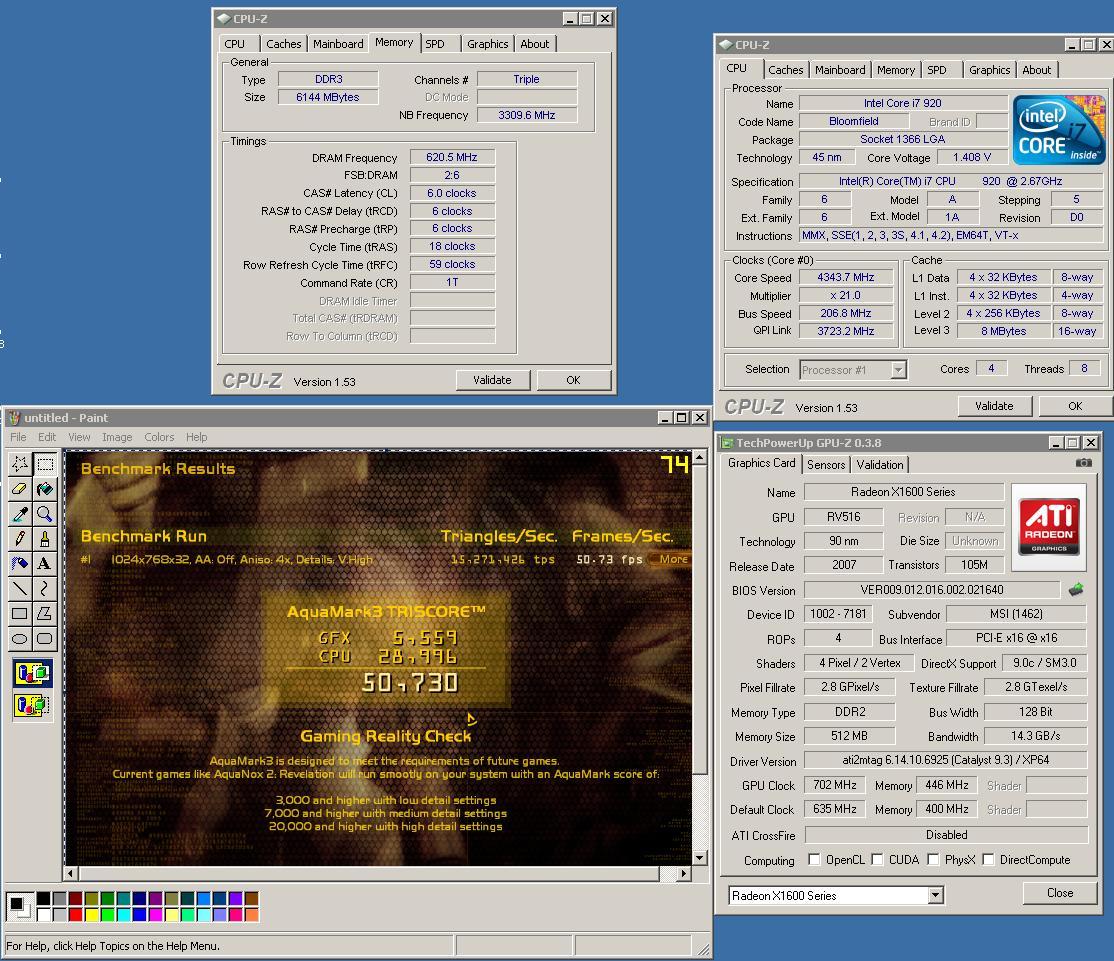Image resolution: width=1114 pixels, height=961 pixels.
Task: Select the Free-Form Select tool in Paint
Action: pos(20,464)
